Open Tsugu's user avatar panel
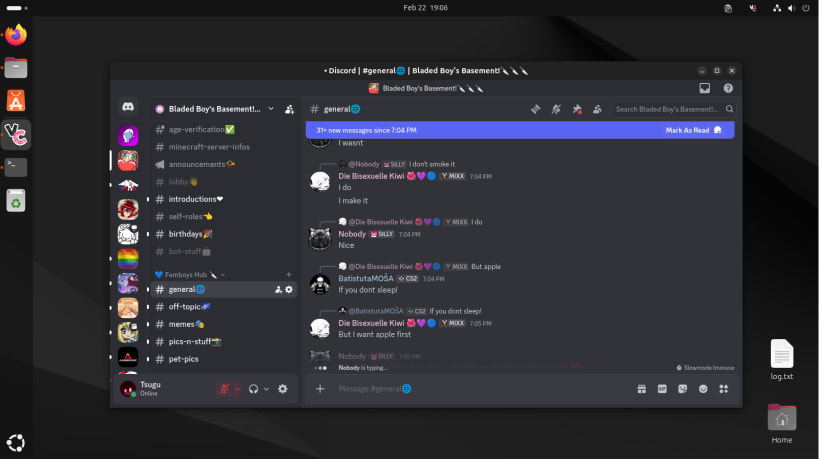Viewport: 819px width, 459px height. point(128,389)
